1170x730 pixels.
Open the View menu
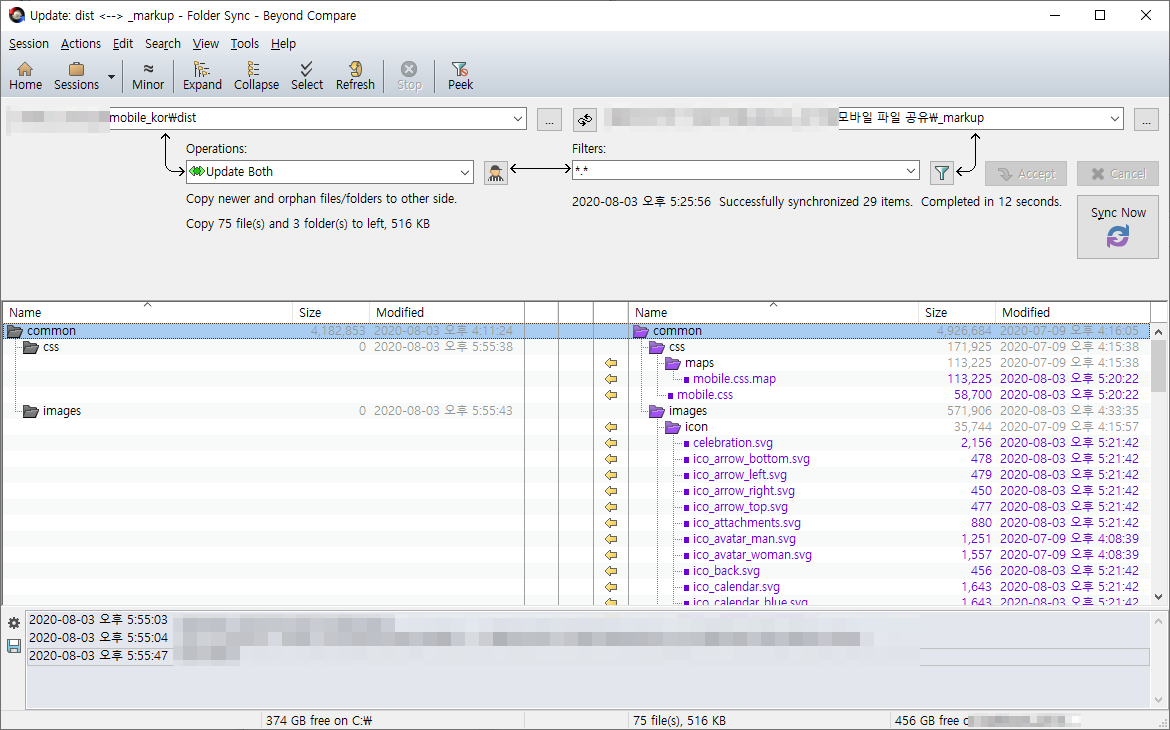point(205,43)
